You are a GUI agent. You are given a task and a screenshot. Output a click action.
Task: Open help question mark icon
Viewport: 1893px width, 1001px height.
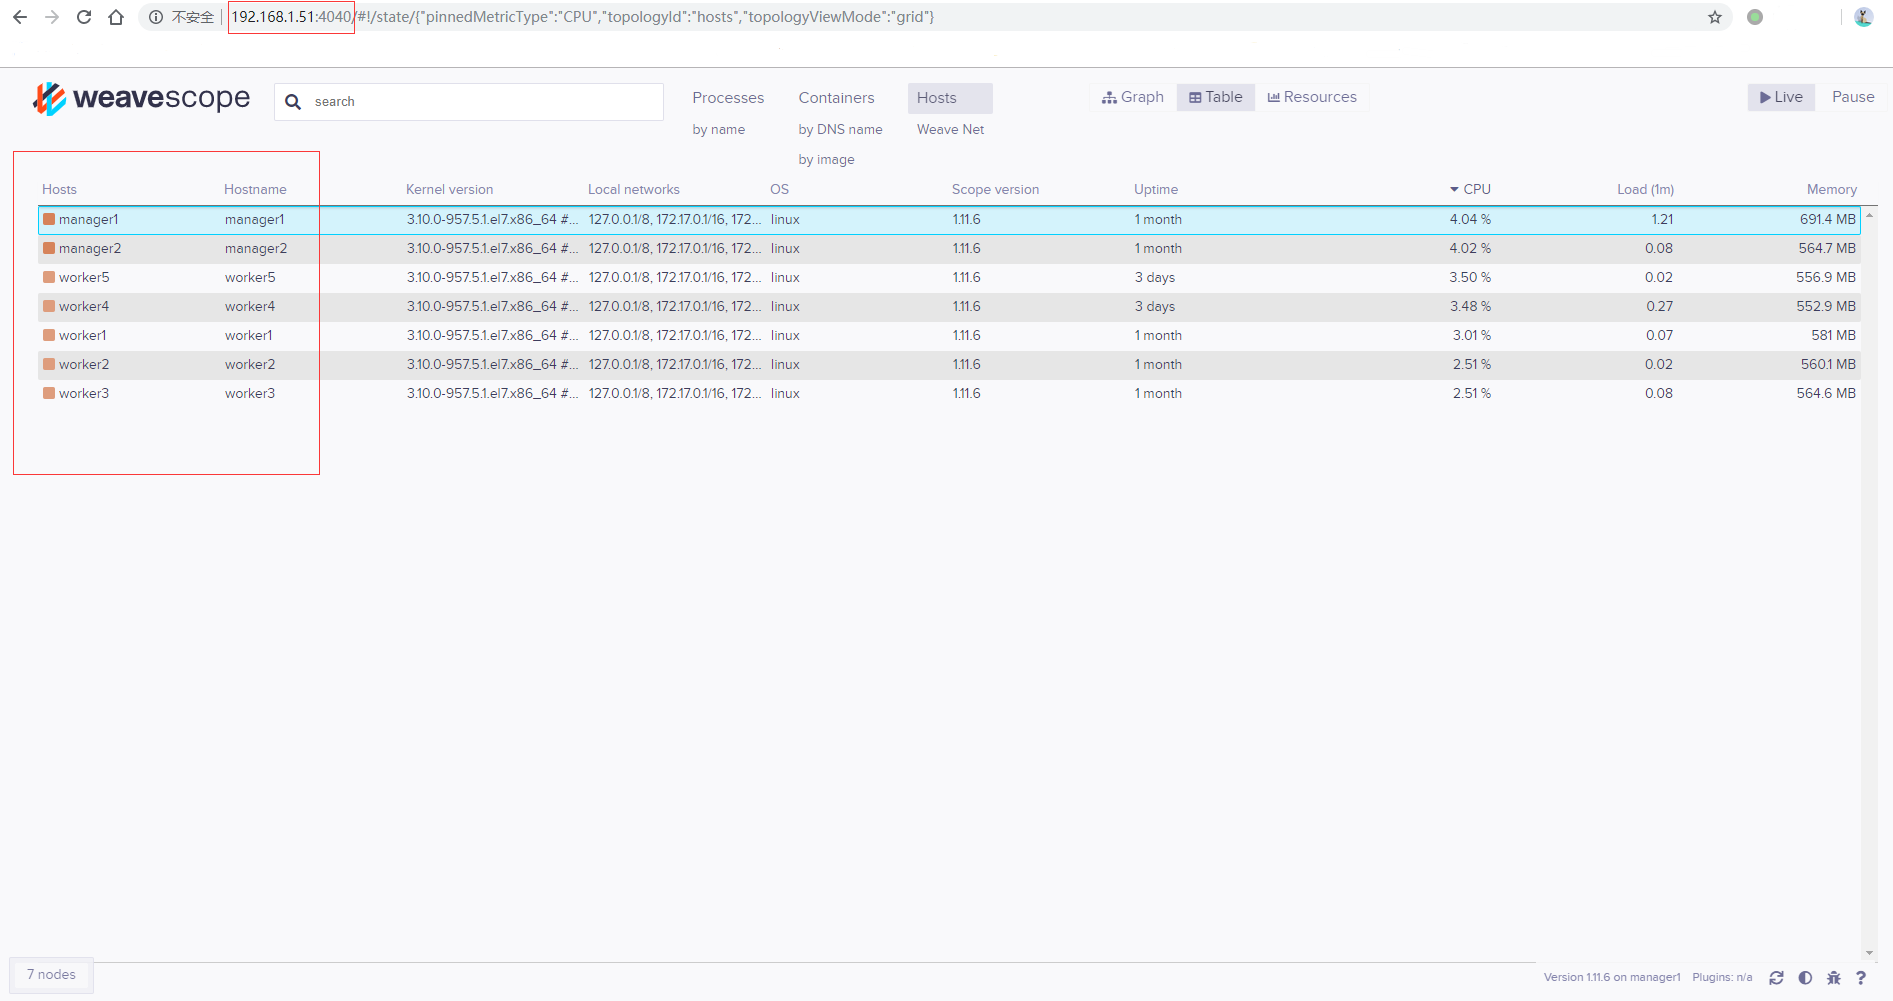tap(1861, 978)
